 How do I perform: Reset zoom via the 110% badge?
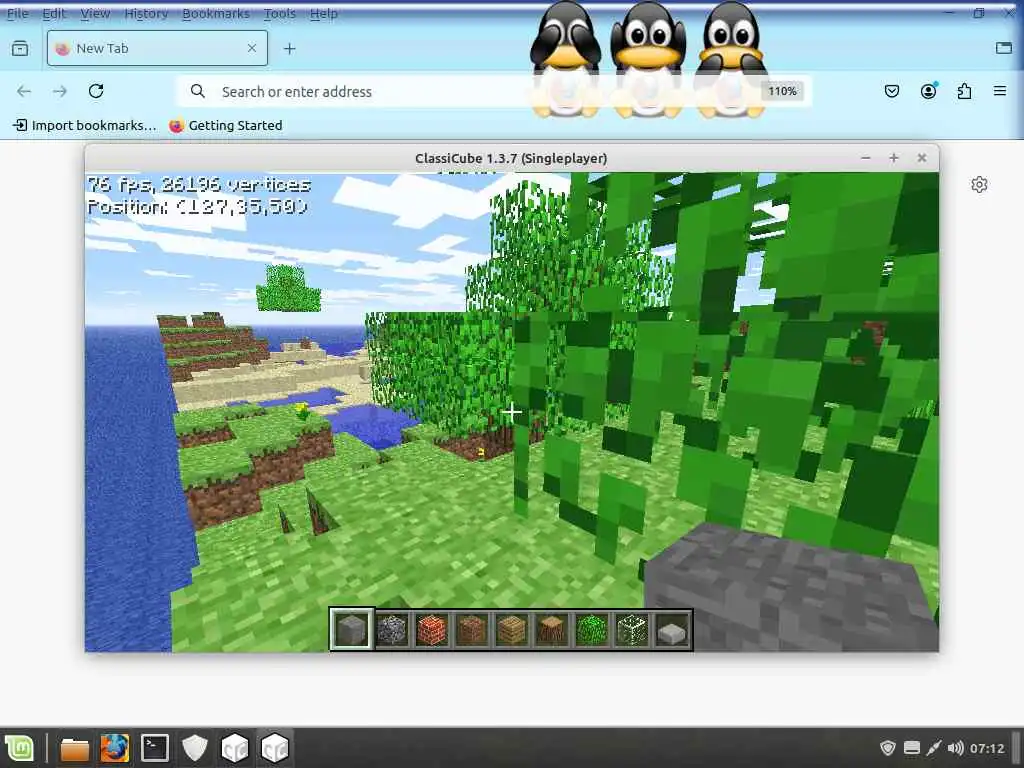click(x=782, y=91)
